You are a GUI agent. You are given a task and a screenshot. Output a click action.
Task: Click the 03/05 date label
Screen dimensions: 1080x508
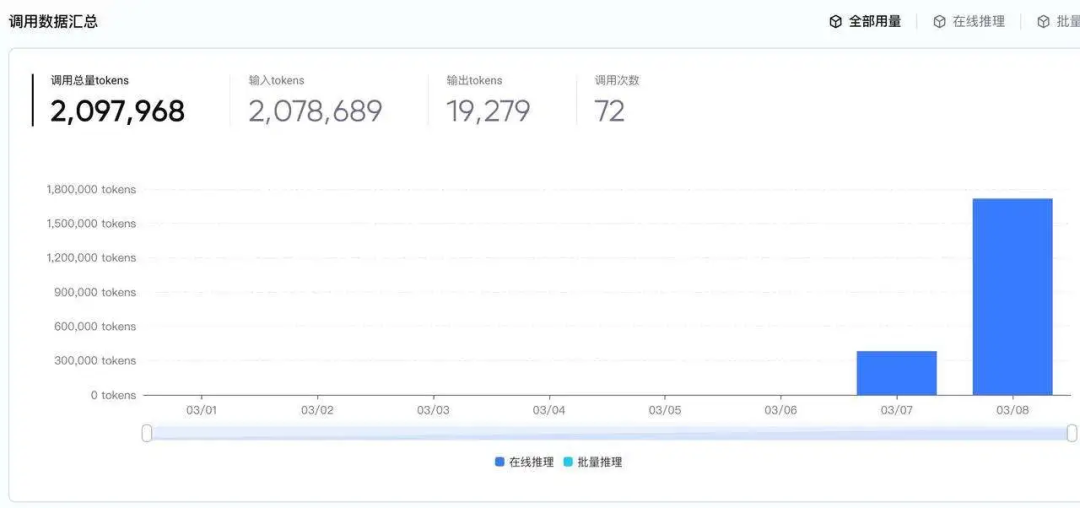[x=665, y=411]
